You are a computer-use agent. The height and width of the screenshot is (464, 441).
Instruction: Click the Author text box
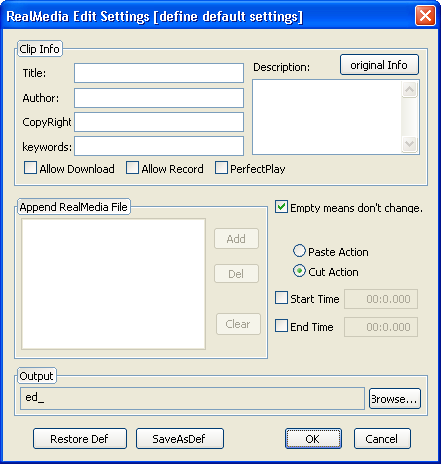pyautogui.click(x=159, y=98)
